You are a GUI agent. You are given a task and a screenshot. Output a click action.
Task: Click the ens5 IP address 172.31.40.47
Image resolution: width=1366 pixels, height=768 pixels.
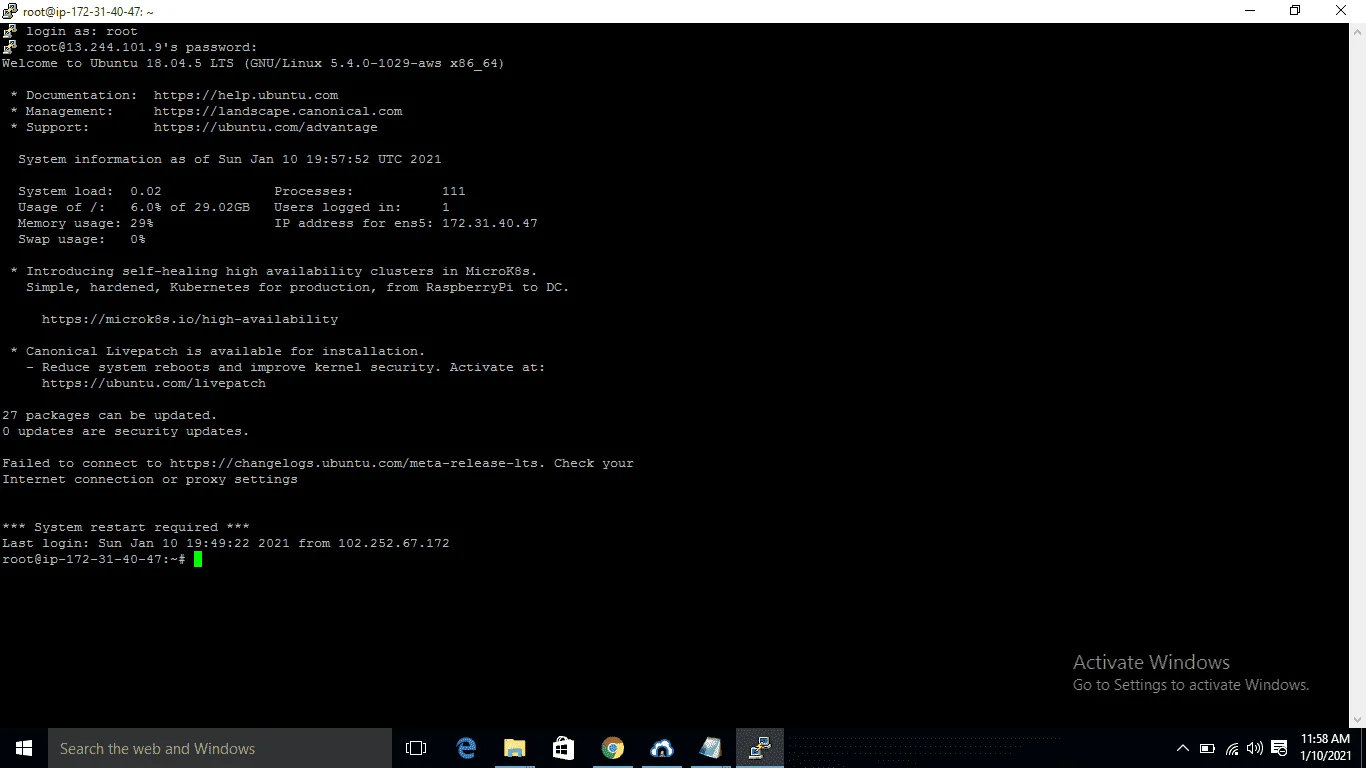point(490,223)
